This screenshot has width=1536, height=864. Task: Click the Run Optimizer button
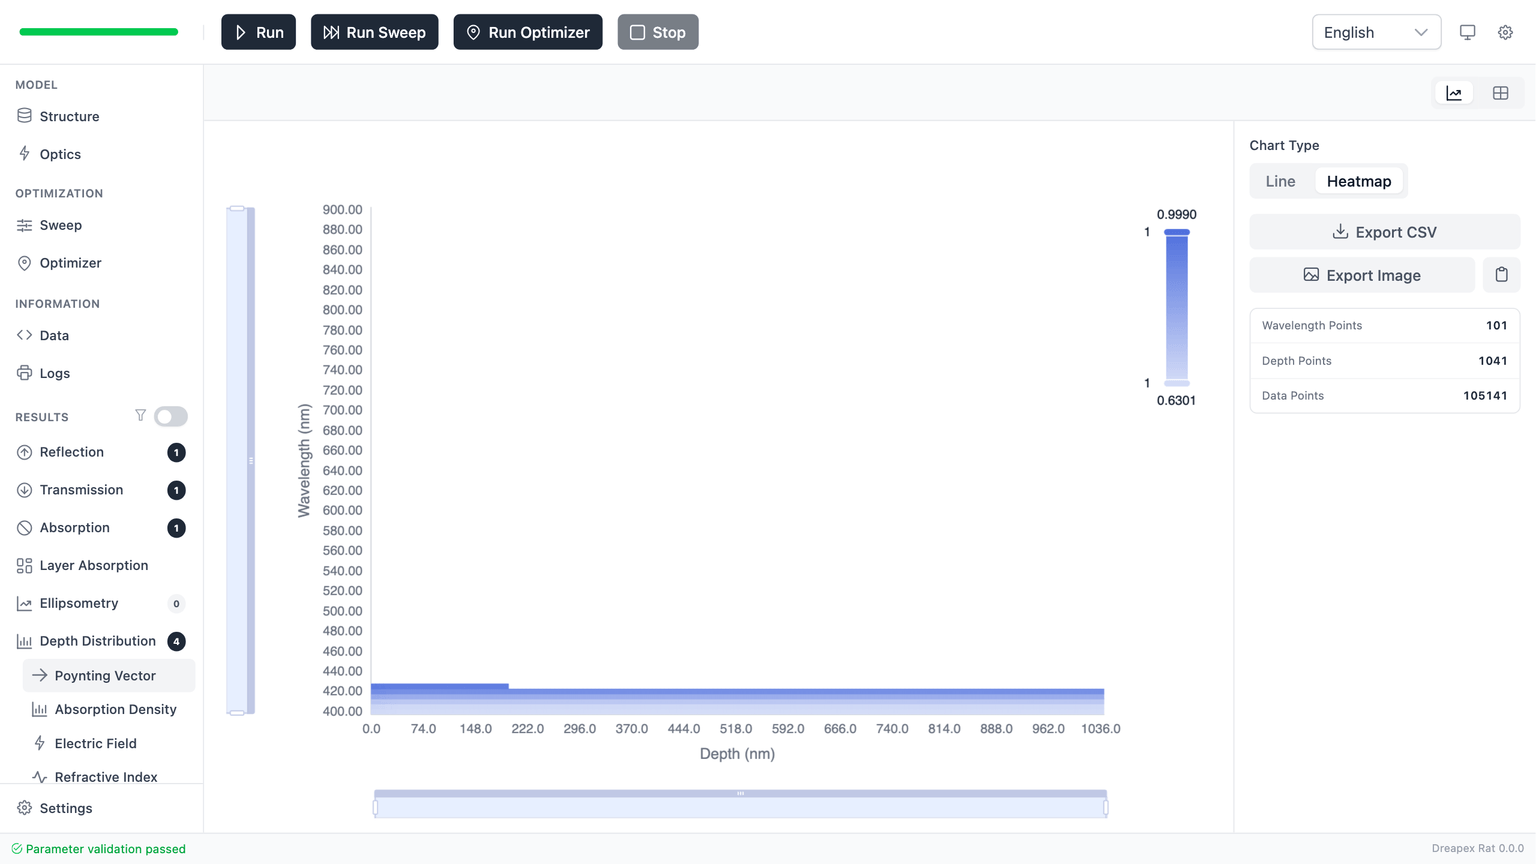point(527,32)
